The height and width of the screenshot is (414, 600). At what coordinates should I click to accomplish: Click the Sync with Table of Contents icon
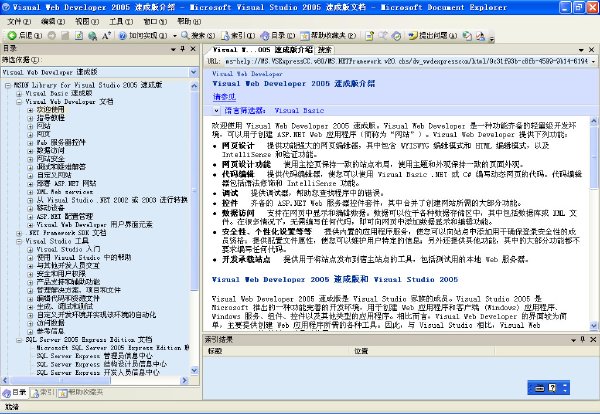point(397,36)
